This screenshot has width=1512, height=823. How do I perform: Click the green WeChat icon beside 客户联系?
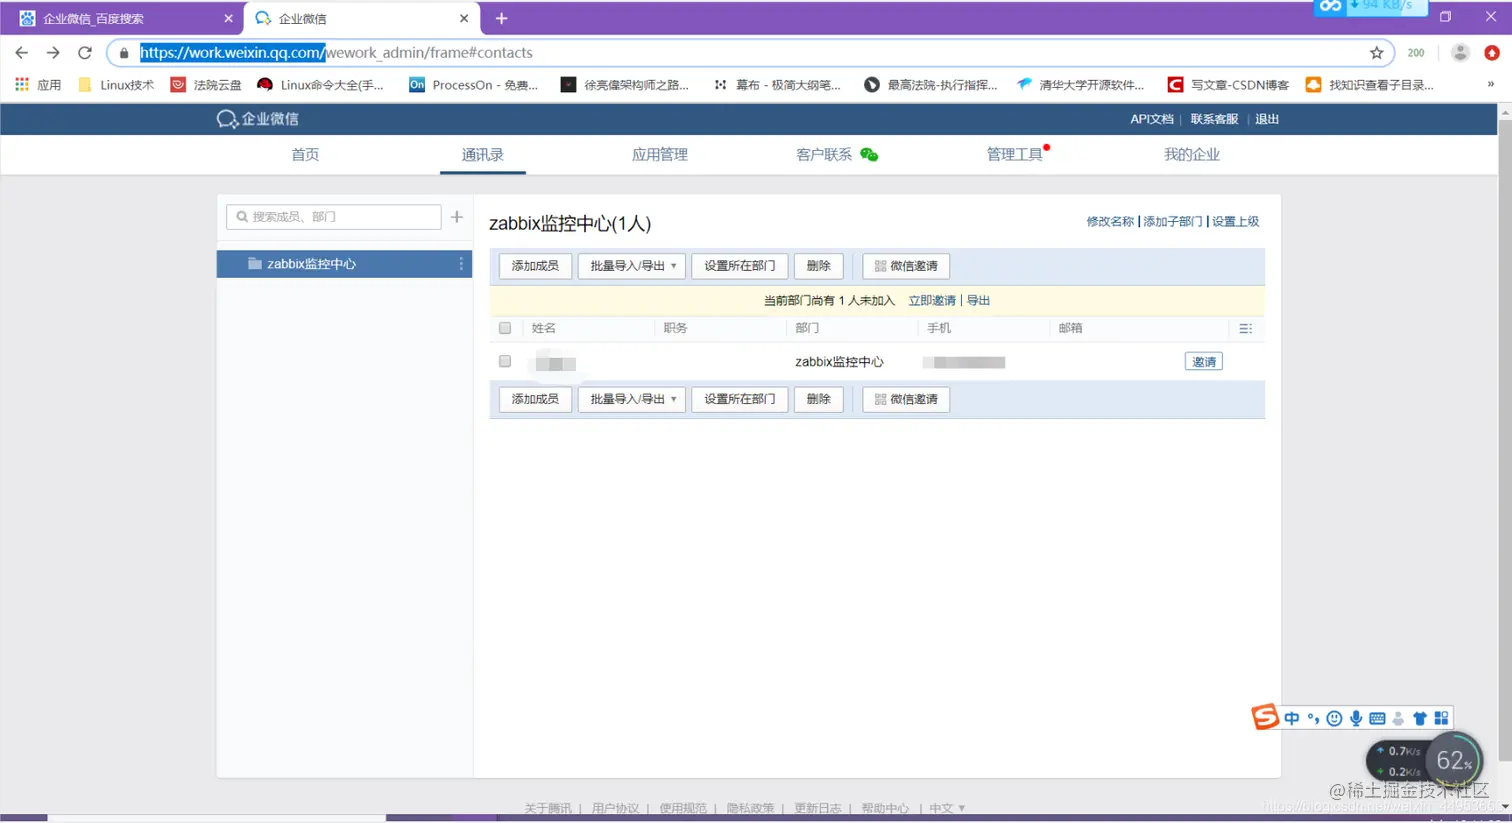tap(870, 154)
